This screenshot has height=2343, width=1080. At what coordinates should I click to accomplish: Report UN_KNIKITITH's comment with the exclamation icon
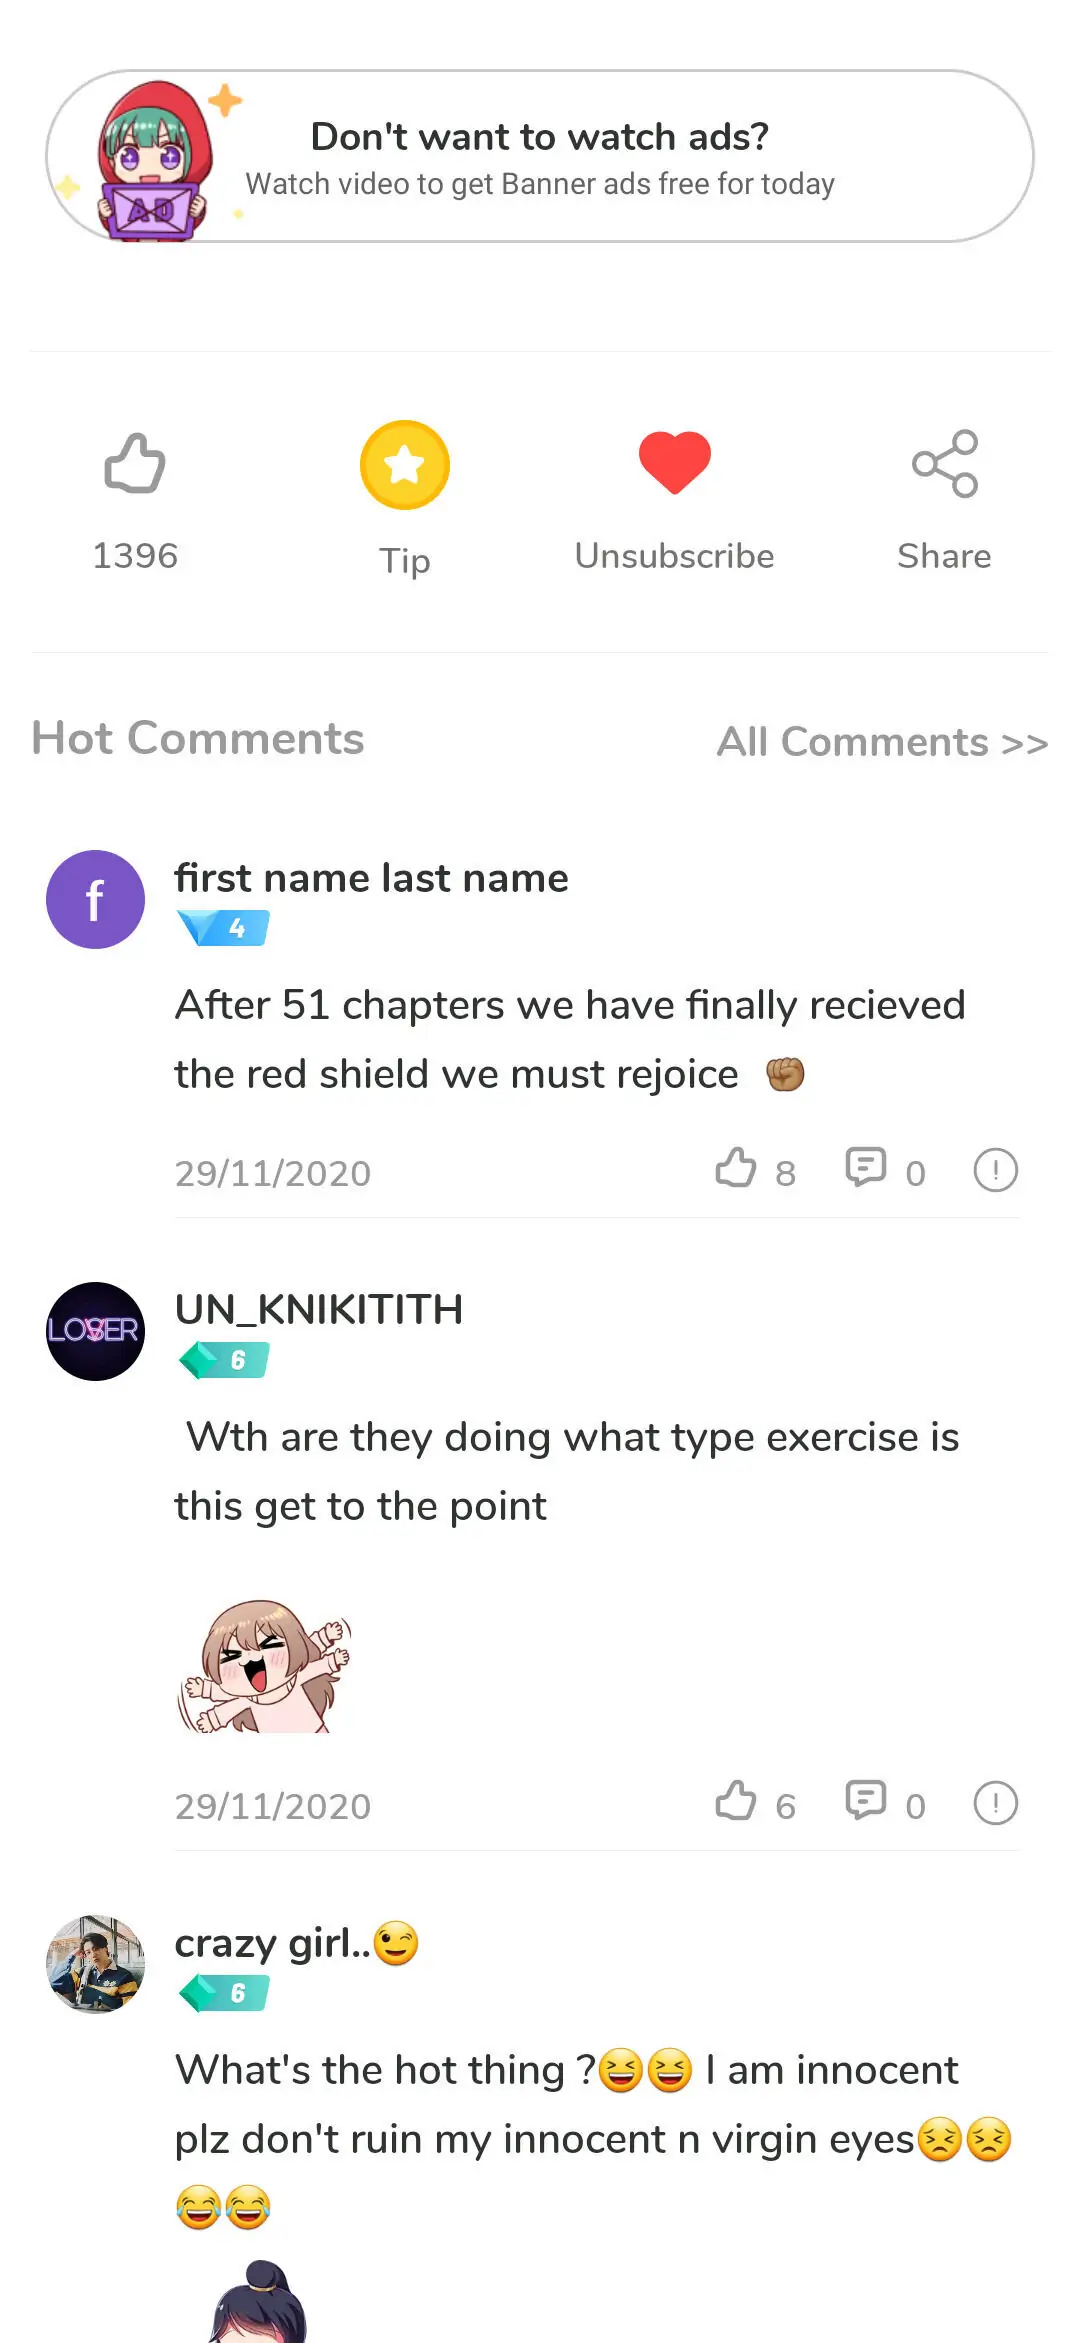click(x=996, y=1803)
